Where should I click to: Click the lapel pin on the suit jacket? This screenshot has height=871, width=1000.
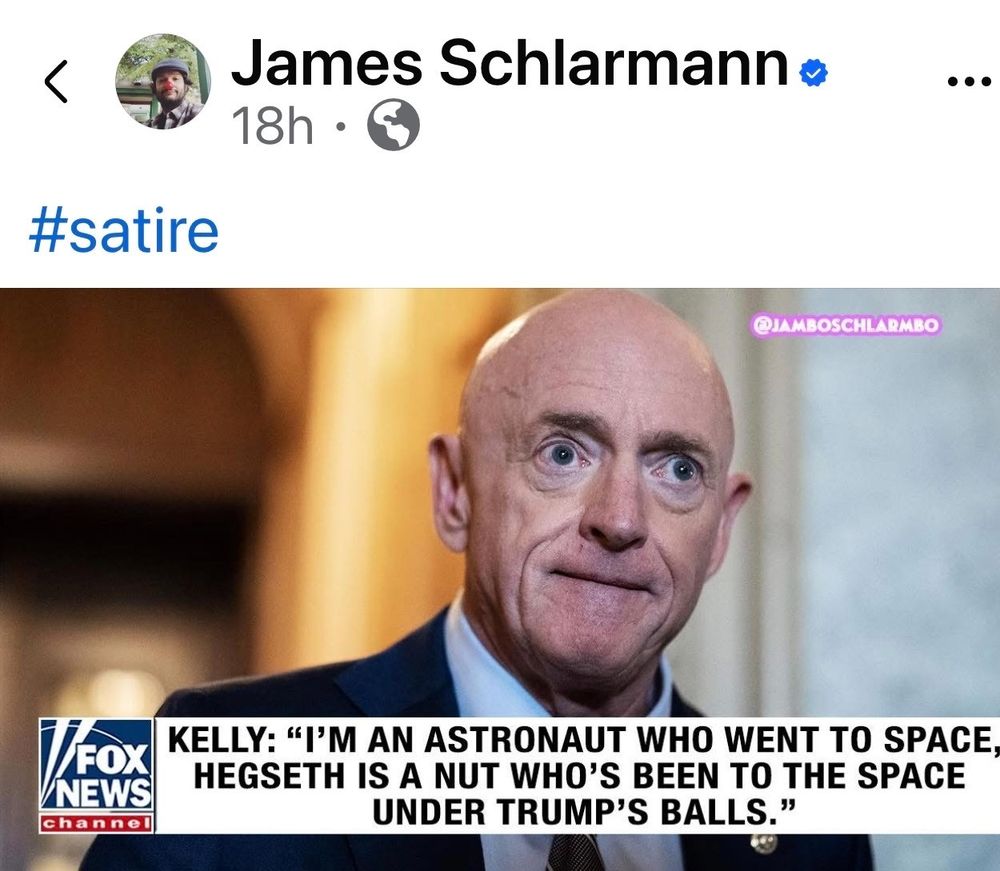(x=763, y=843)
